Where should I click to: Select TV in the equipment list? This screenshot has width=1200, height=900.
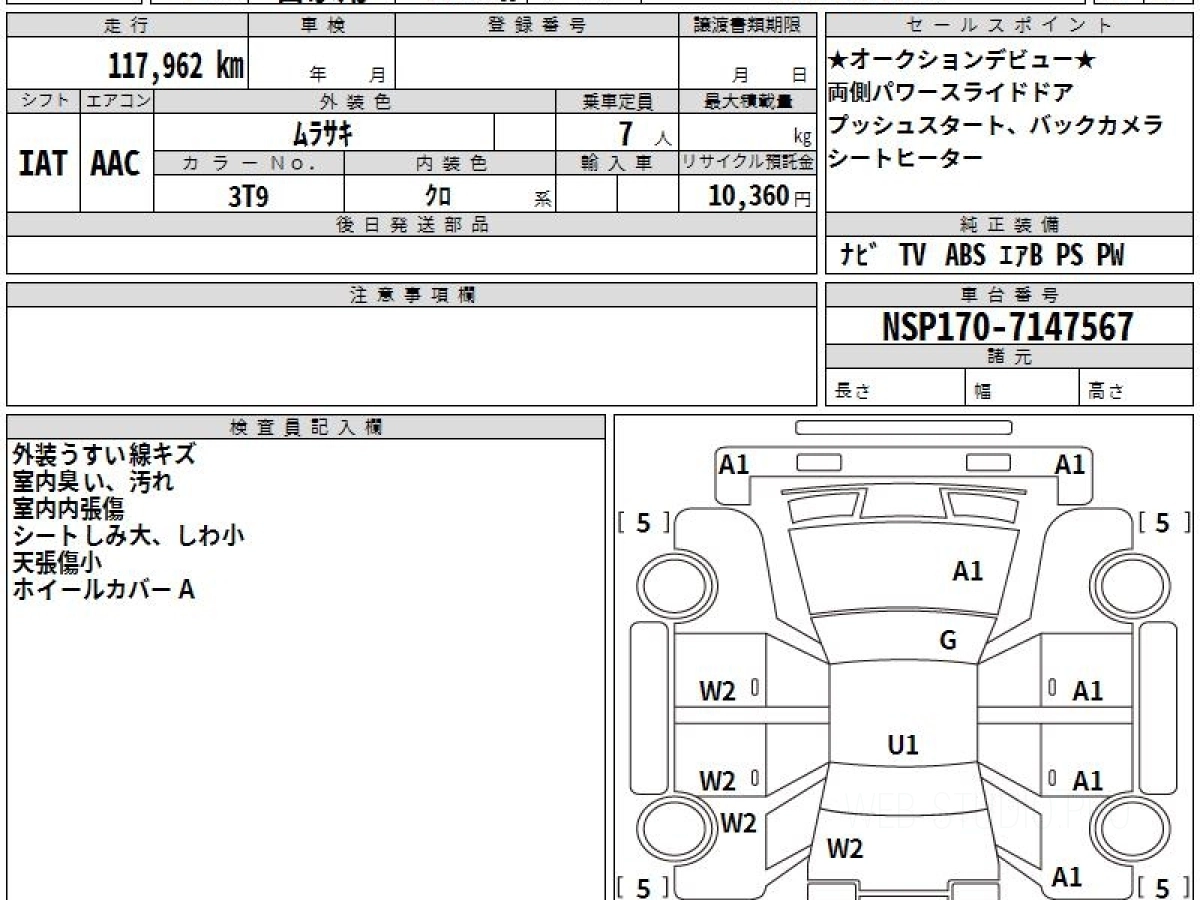(911, 256)
